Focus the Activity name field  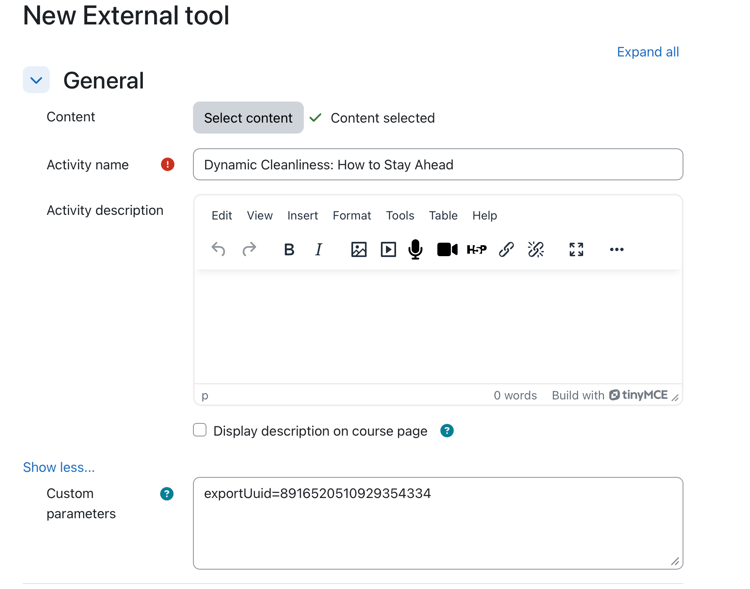click(438, 165)
